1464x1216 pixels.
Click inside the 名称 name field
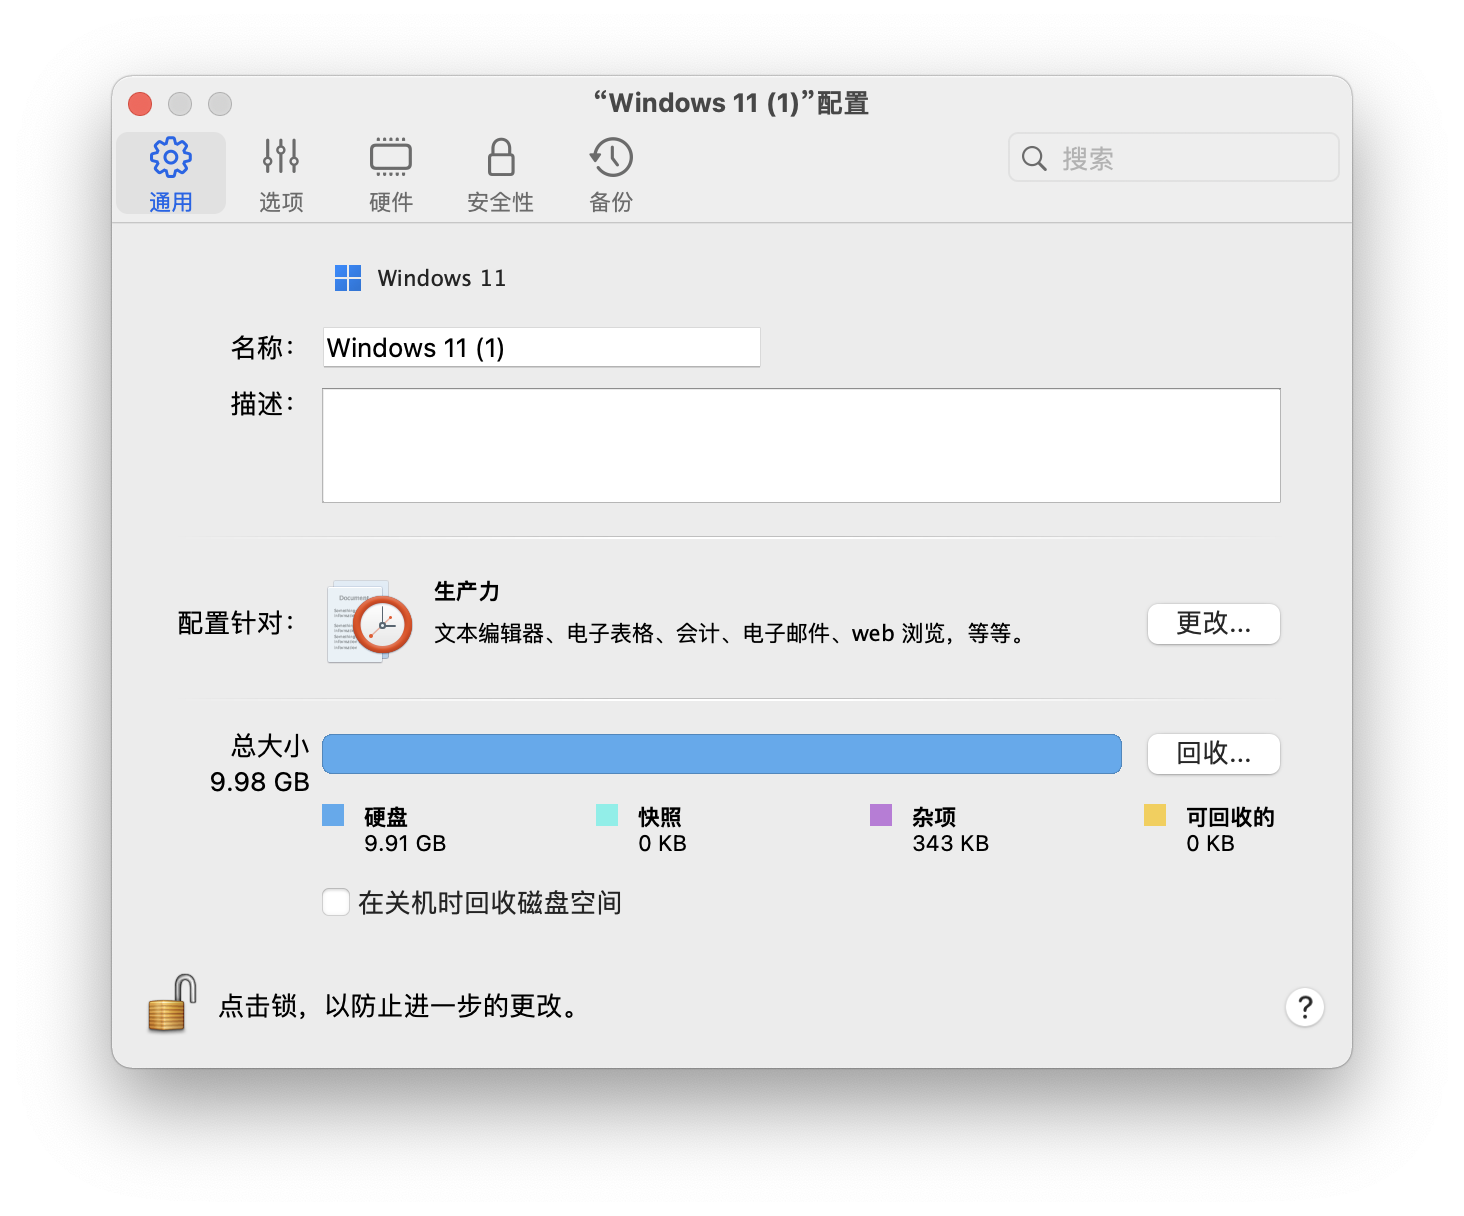pos(541,347)
